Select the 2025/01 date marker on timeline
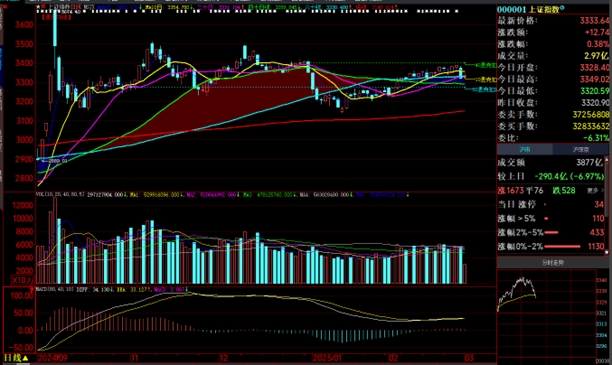 tap(327, 358)
